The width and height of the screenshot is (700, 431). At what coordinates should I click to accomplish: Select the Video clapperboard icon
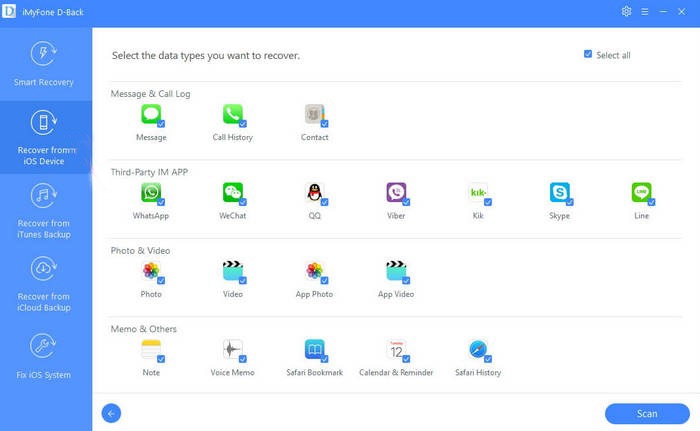233,271
